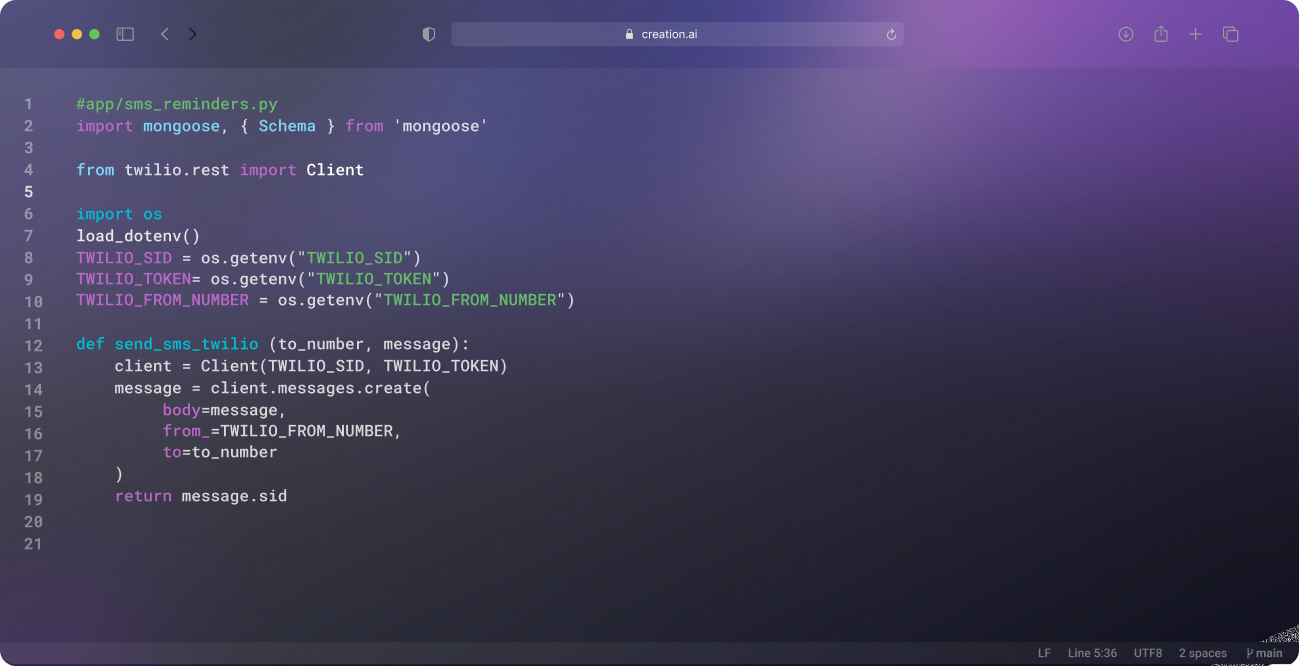Click the def keyword on line 12
1299x666 pixels.
[x=90, y=345]
